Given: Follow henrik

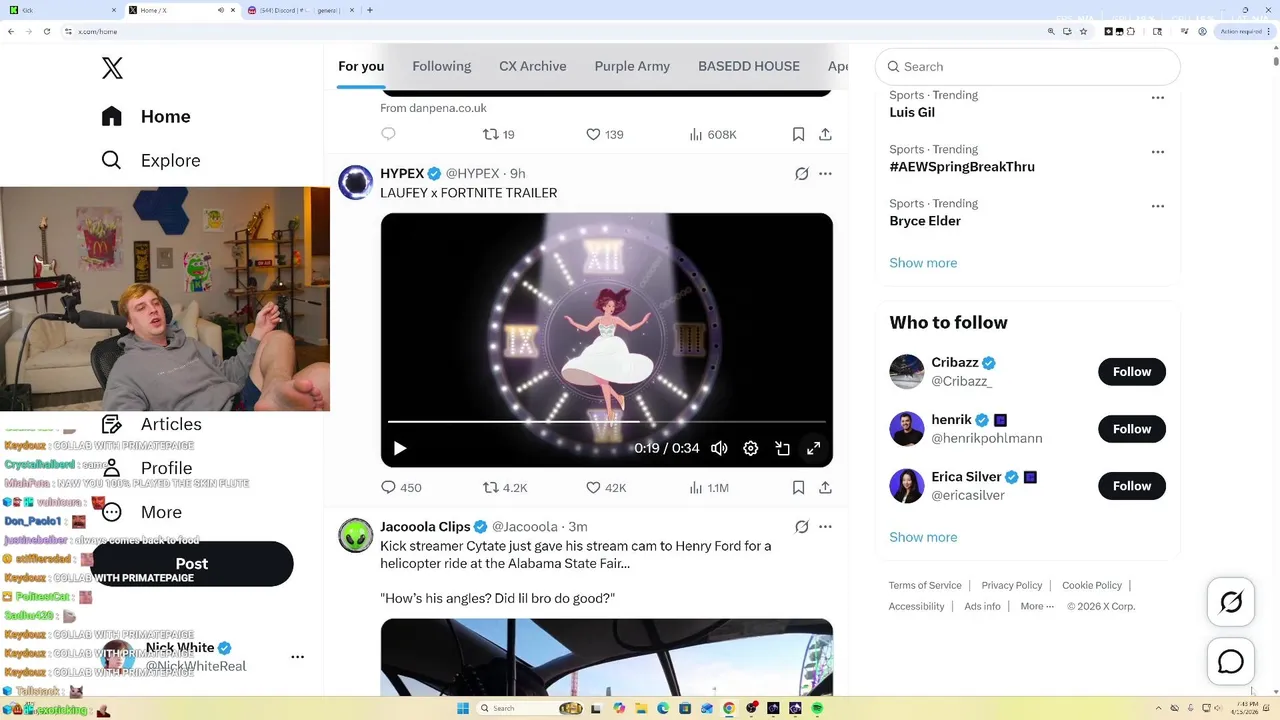Looking at the screenshot, I should tap(1132, 429).
